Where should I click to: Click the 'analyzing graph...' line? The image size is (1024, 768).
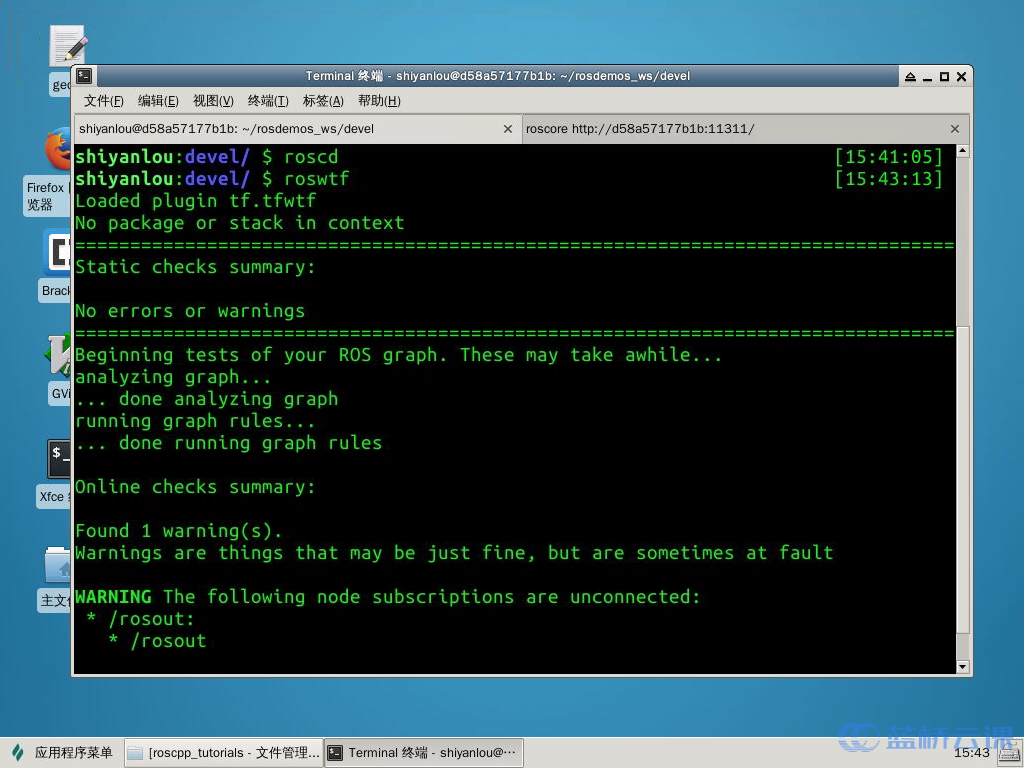[173, 377]
